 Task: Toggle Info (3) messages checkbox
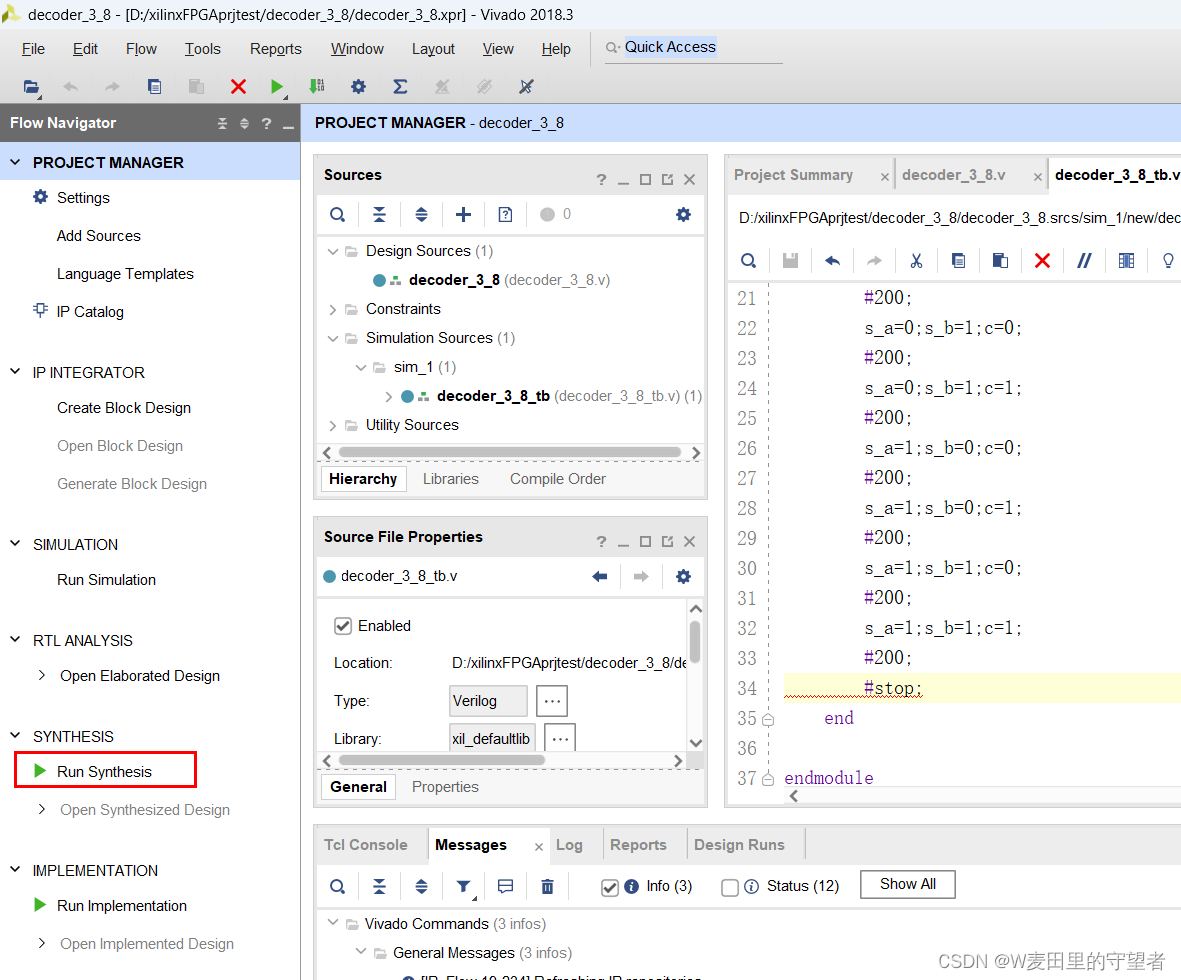coord(610,887)
